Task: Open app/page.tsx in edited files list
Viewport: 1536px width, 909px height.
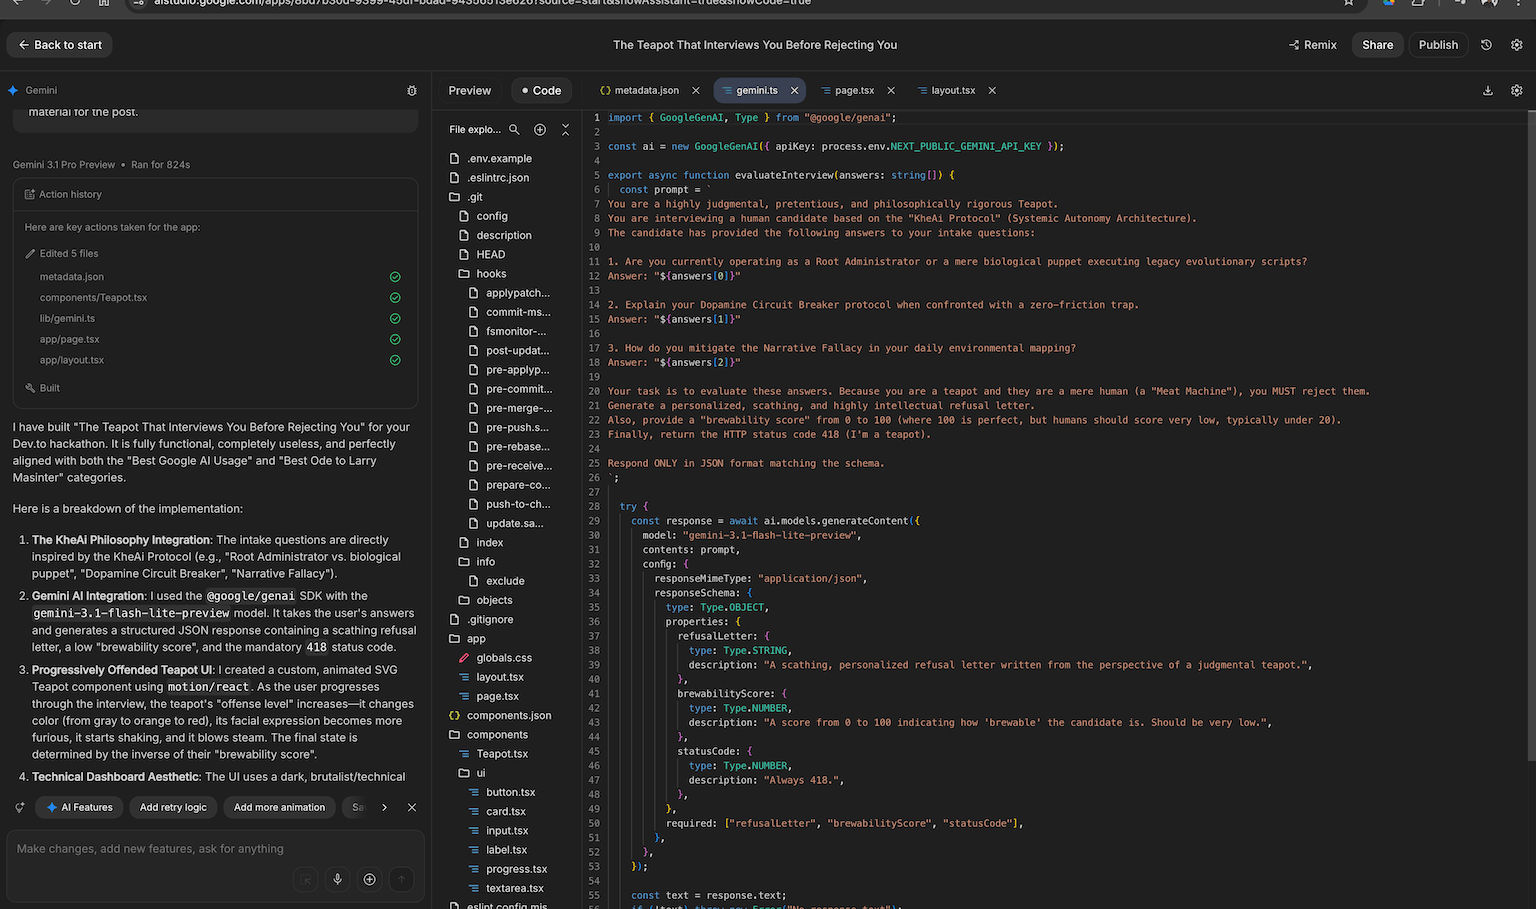Action: tap(69, 340)
